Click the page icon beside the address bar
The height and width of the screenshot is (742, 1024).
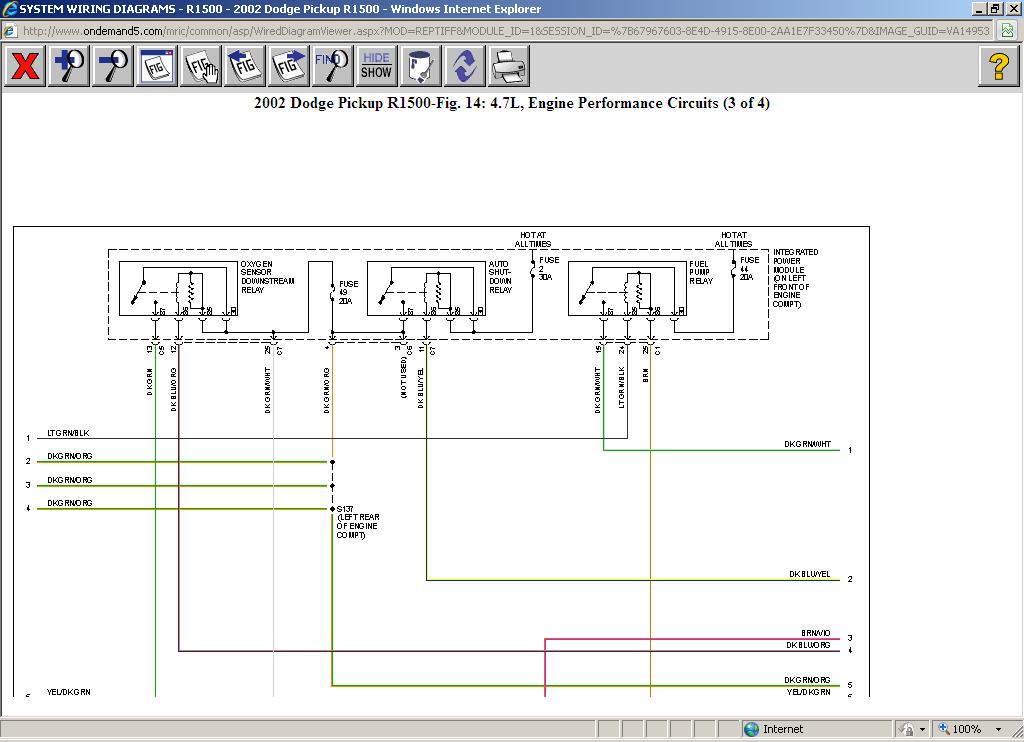(1010, 30)
